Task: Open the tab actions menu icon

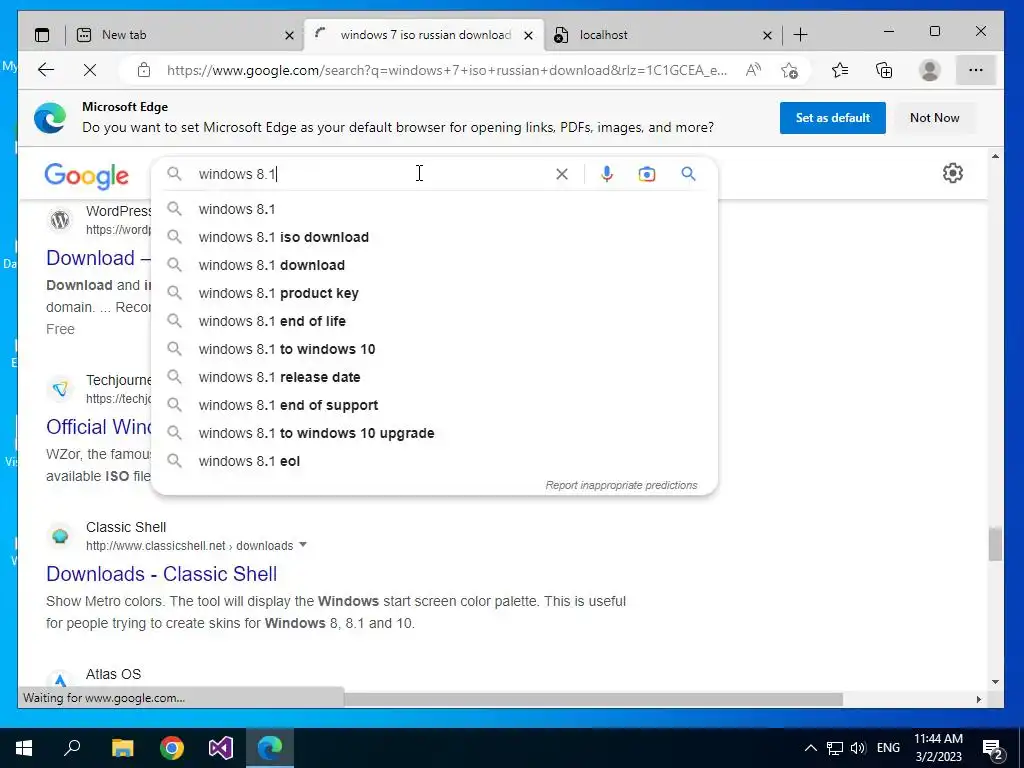Action: point(42,35)
